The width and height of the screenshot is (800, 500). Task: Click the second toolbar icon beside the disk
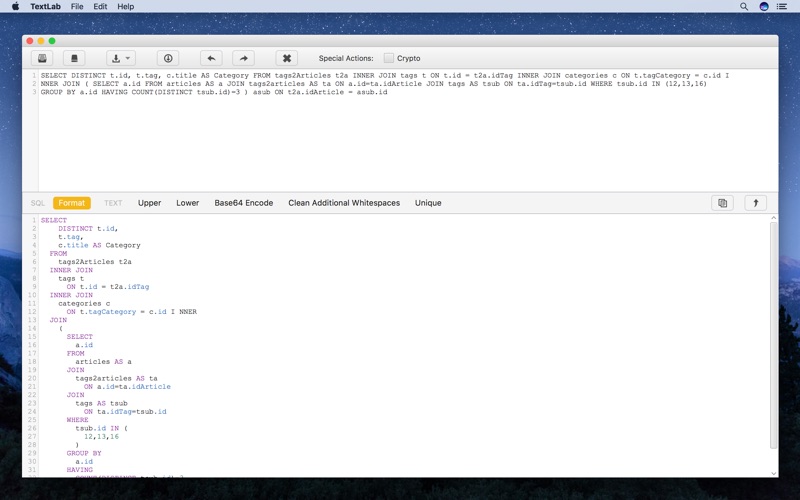74,58
